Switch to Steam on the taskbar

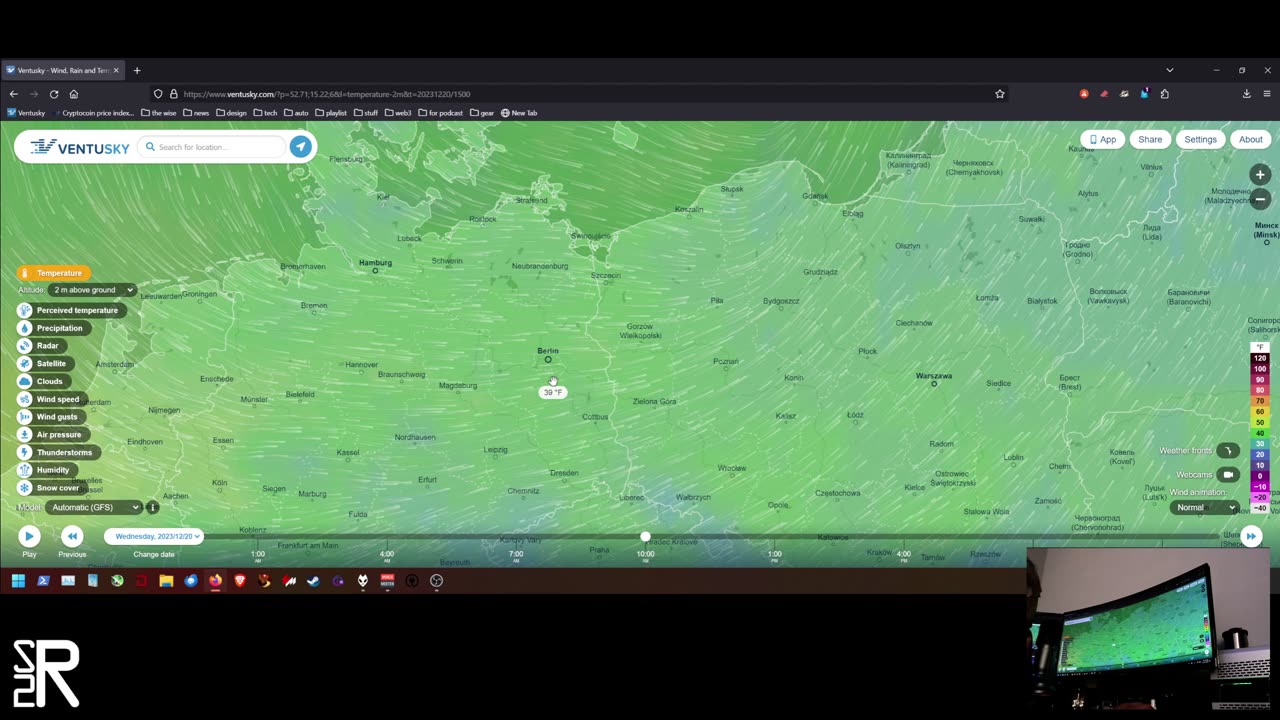[x=313, y=581]
